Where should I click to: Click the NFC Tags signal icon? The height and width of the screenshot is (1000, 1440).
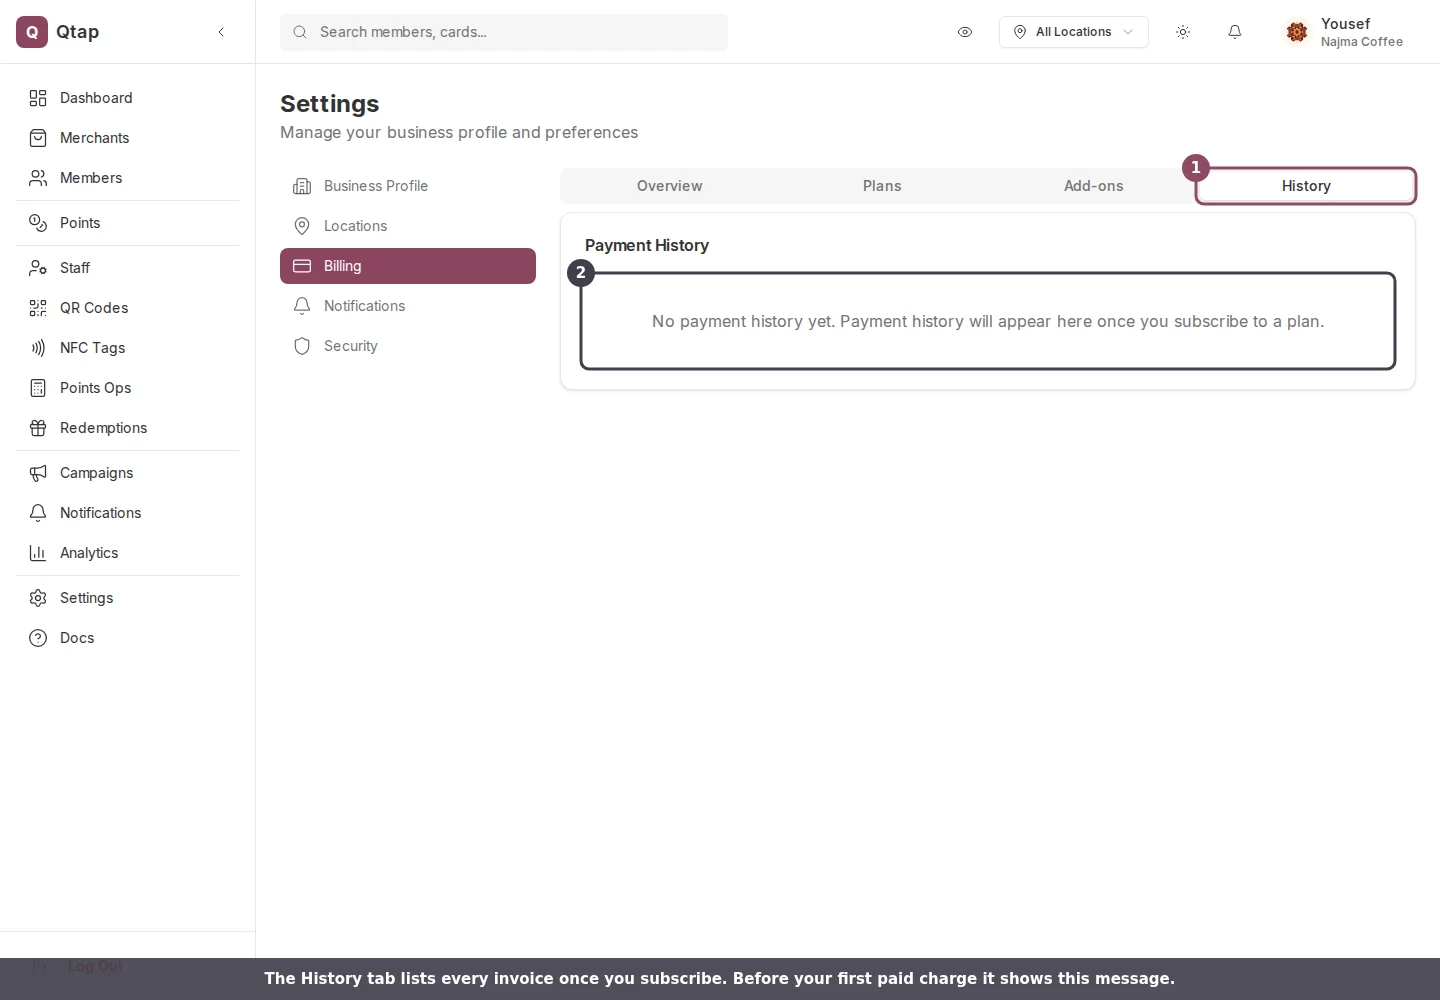point(38,348)
